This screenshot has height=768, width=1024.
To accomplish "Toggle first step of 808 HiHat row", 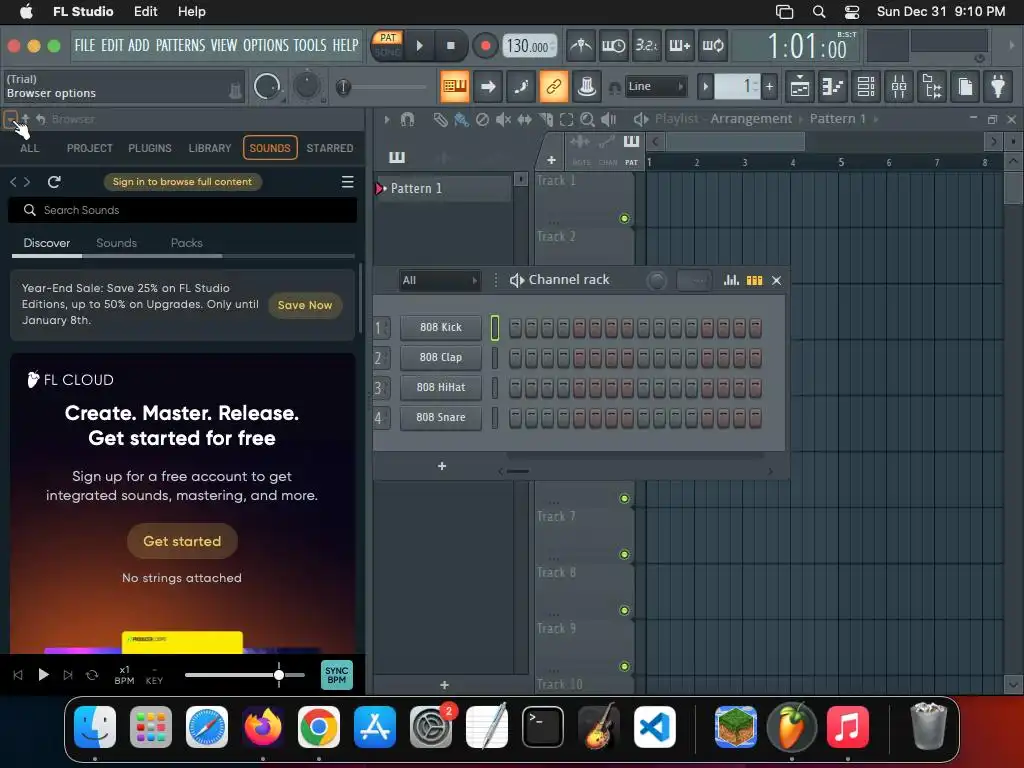I will (x=515, y=387).
